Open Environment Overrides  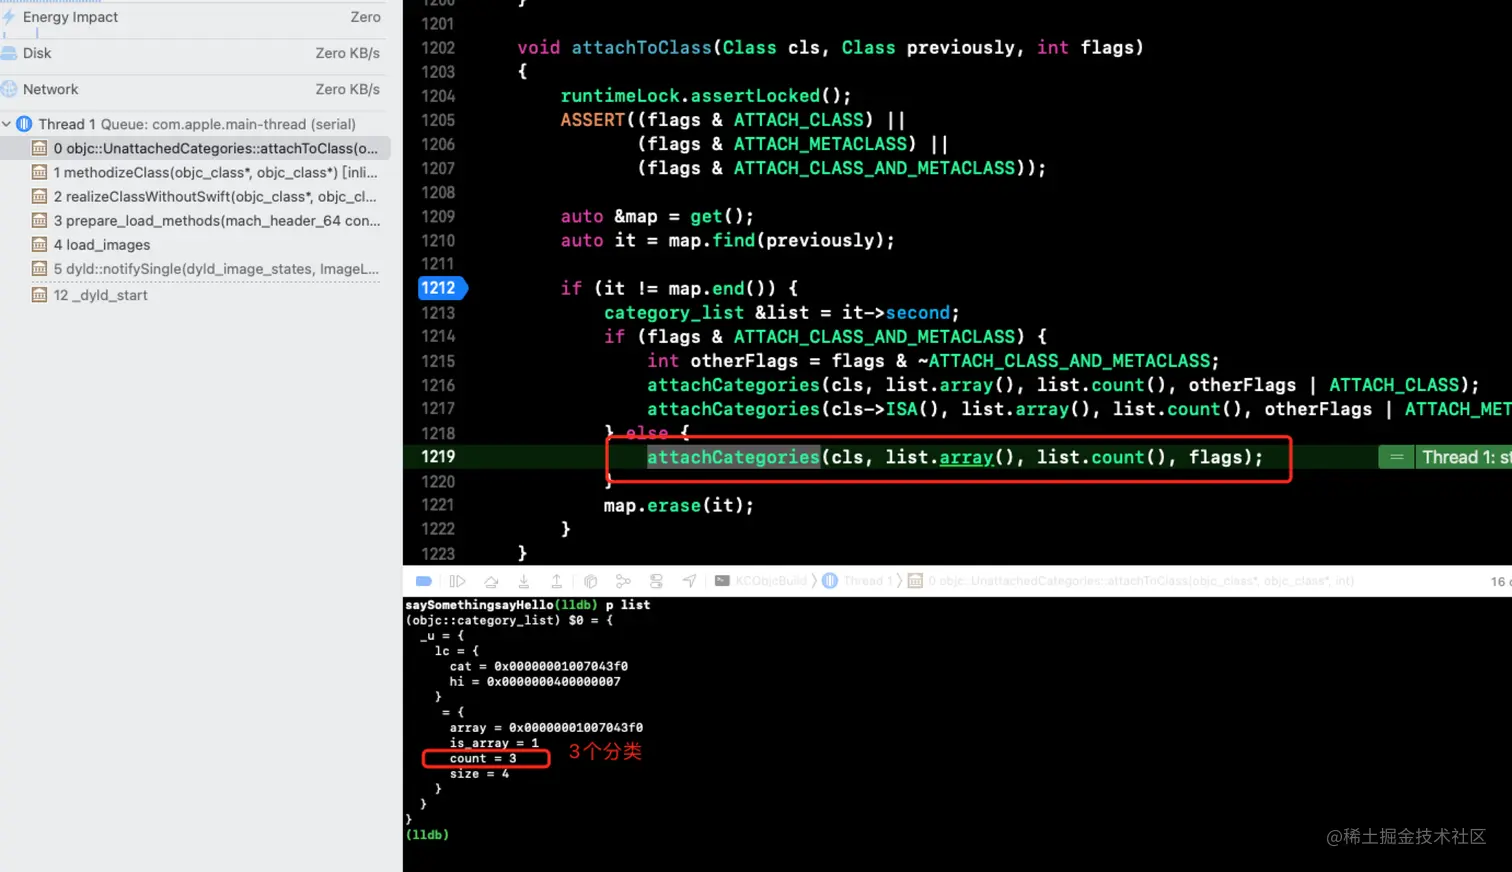pyautogui.click(x=657, y=581)
